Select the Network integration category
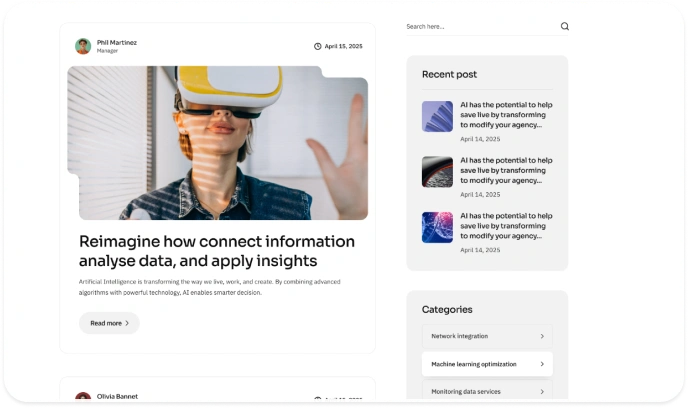The width and height of the screenshot is (688, 408). pos(487,336)
